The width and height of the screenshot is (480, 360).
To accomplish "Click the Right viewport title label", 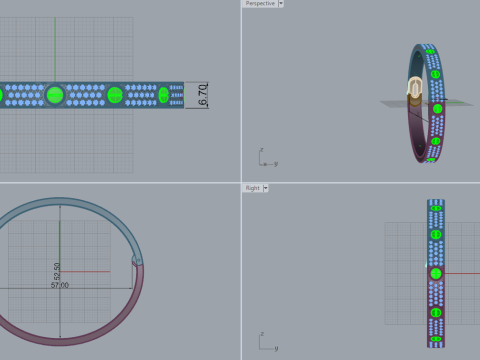I will (x=252, y=188).
